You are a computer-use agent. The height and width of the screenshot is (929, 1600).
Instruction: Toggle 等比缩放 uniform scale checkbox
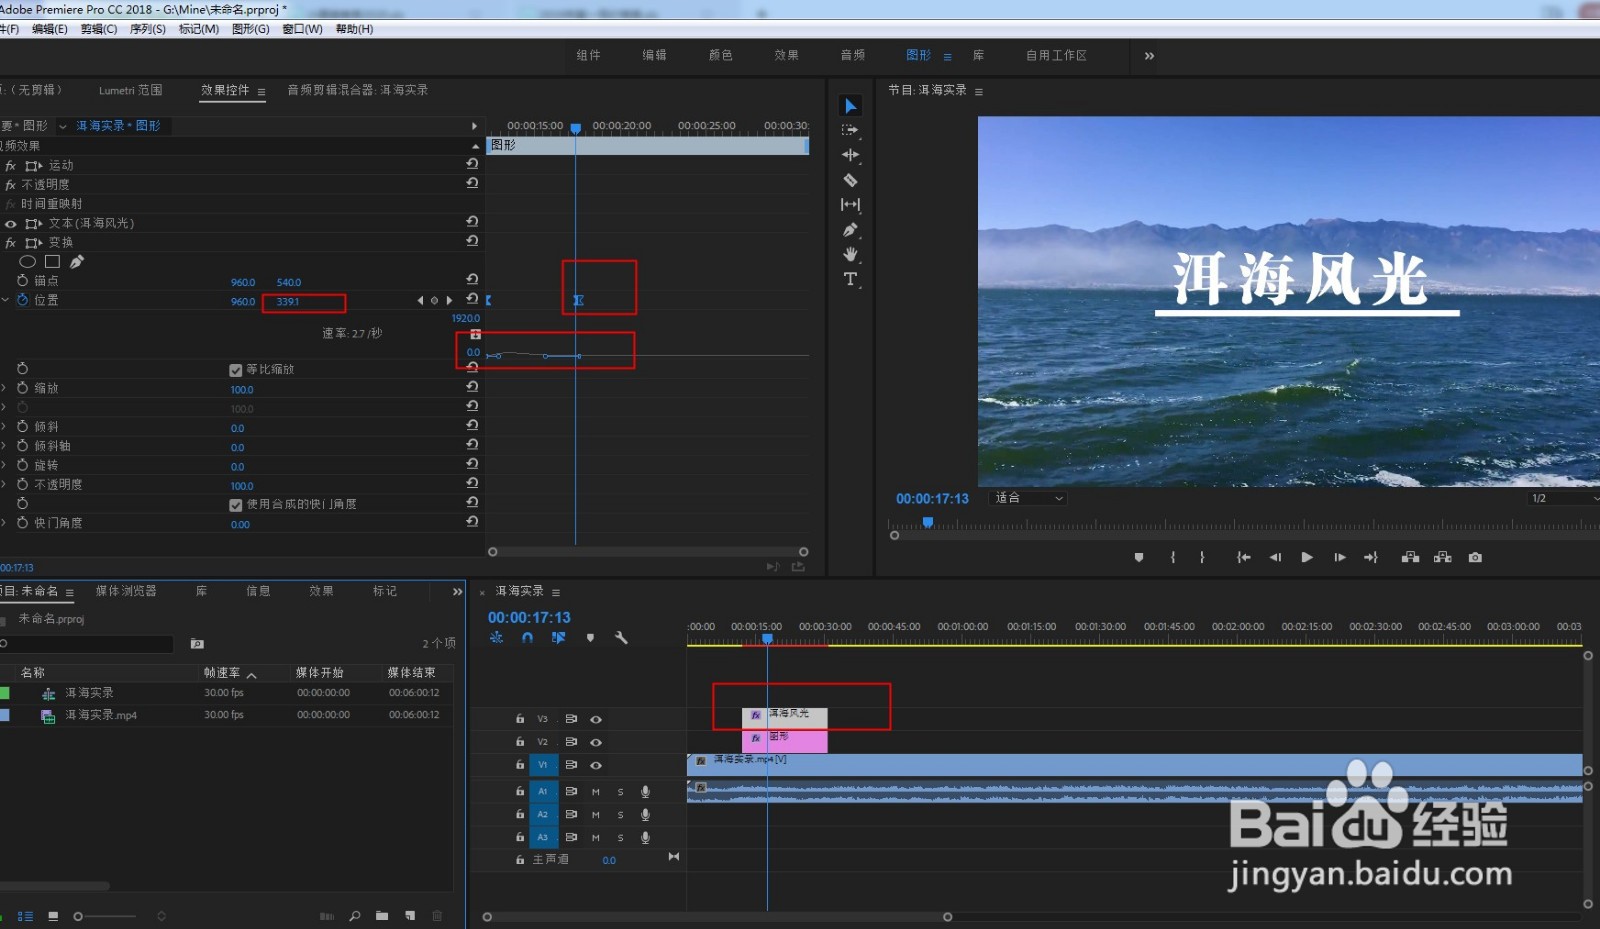click(236, 370)
